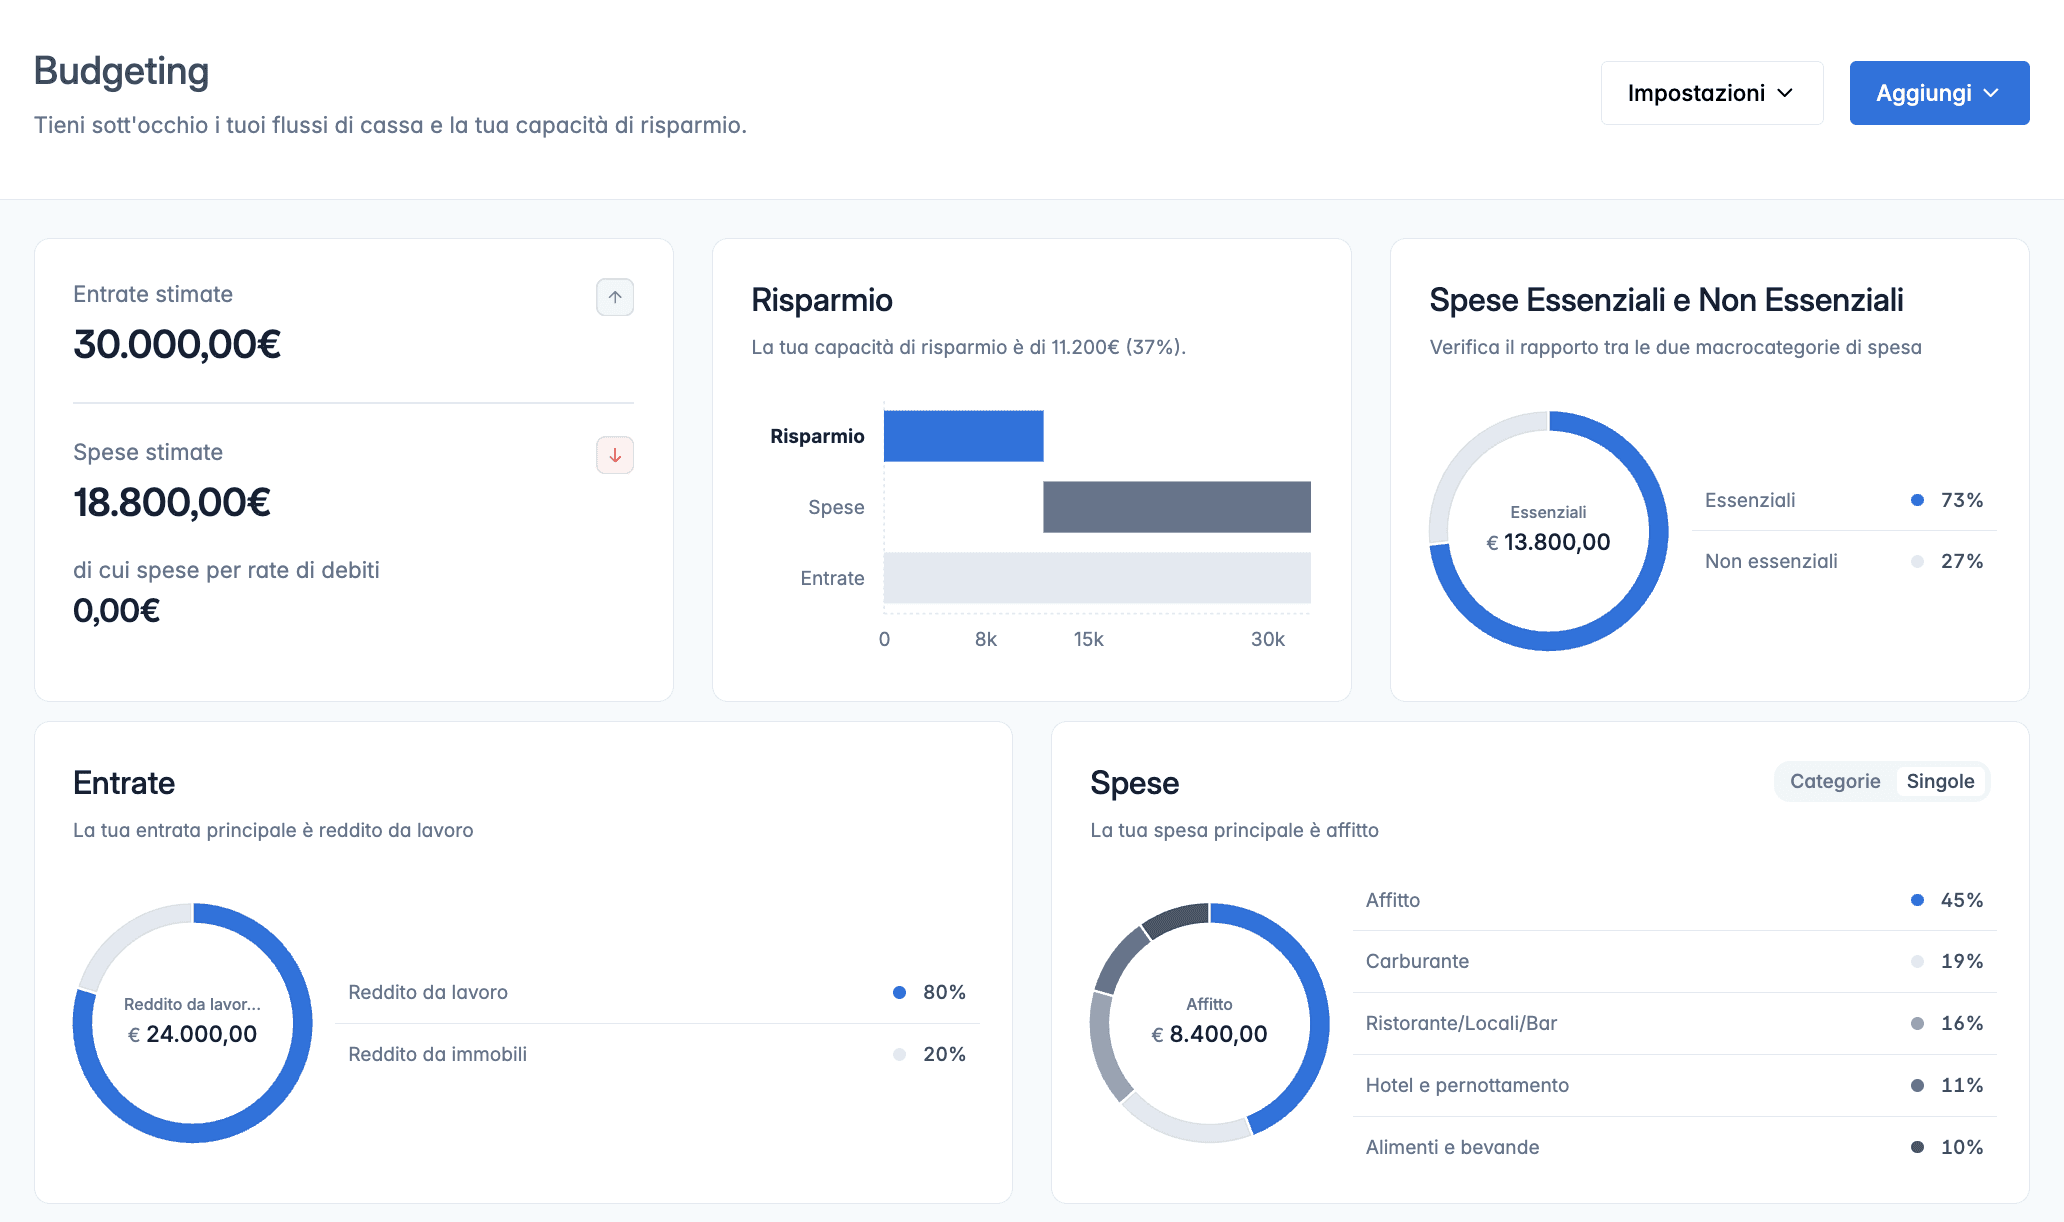
Task: Click the '0,00€' debt installments value
Action: [x=116, y=610]
